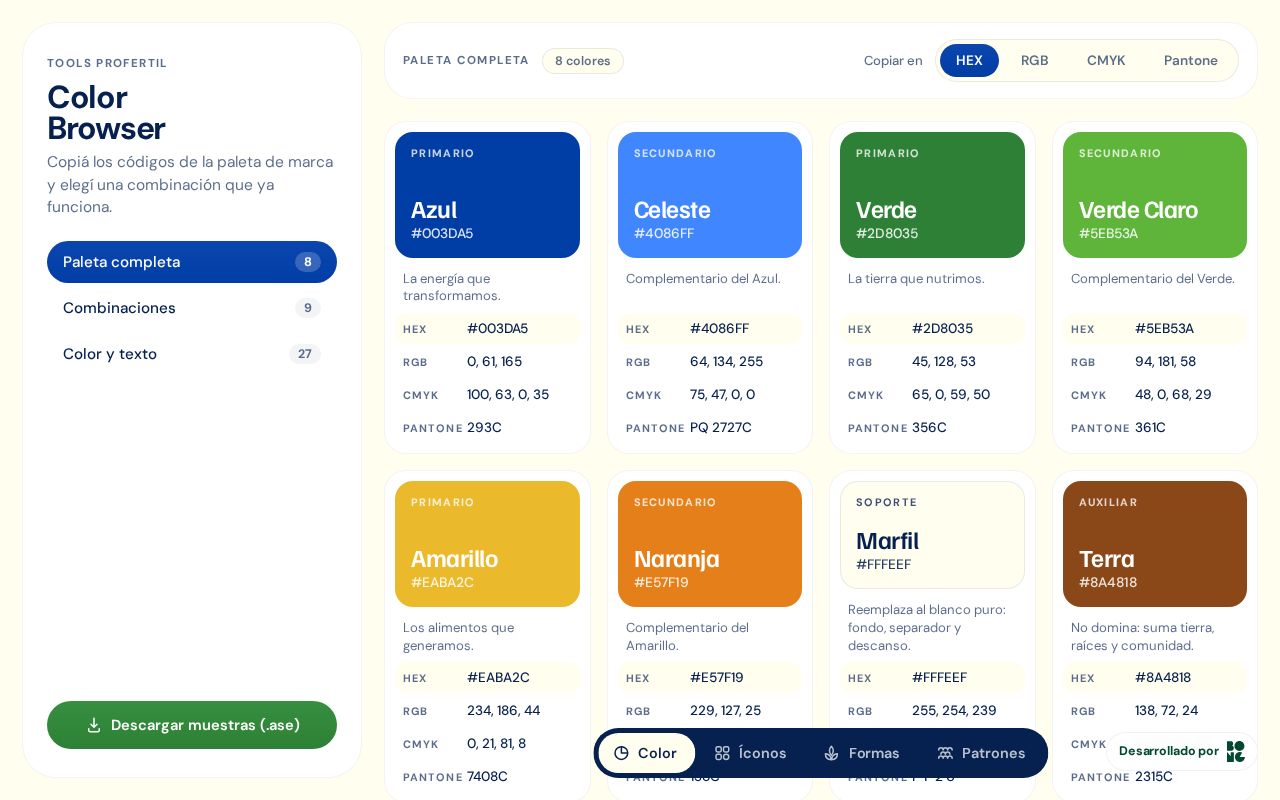Click the "8 colores" badge
1280x800 pixels.
pyautogui.click(x=583, y=61)
